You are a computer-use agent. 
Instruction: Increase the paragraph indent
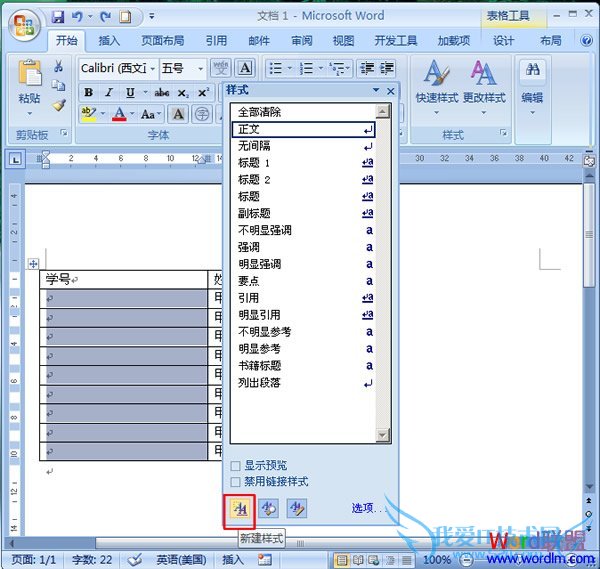[386, 68]
